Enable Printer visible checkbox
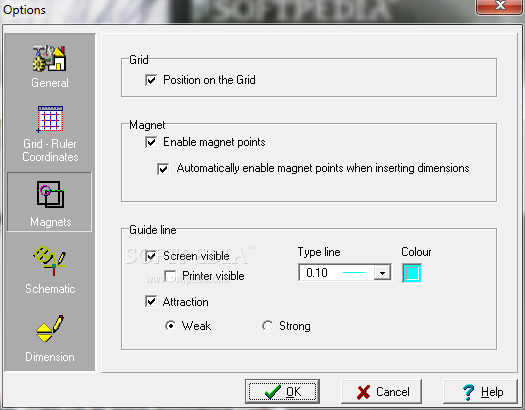 (x=170, y=276)
